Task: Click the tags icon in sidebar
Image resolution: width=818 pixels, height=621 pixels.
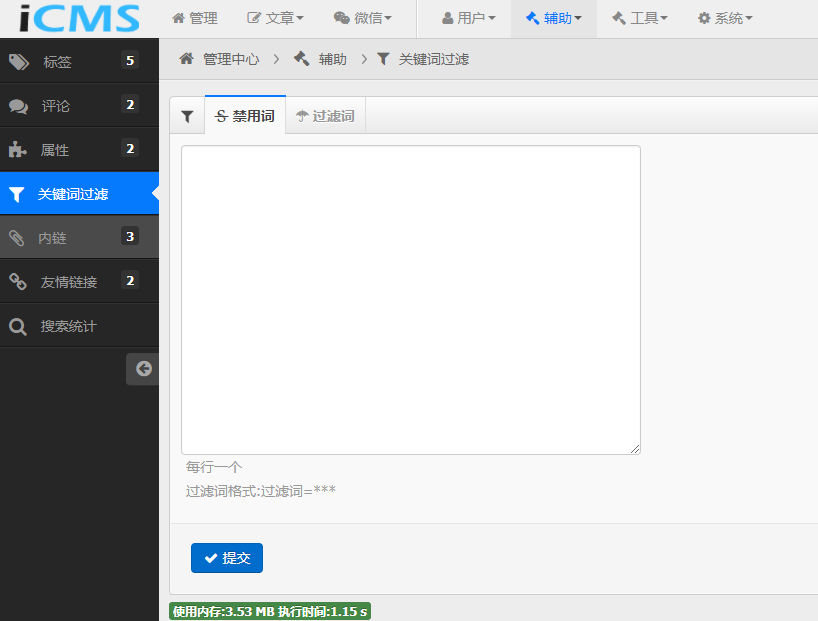Action: pyautogui.click(x=19, y=62)
